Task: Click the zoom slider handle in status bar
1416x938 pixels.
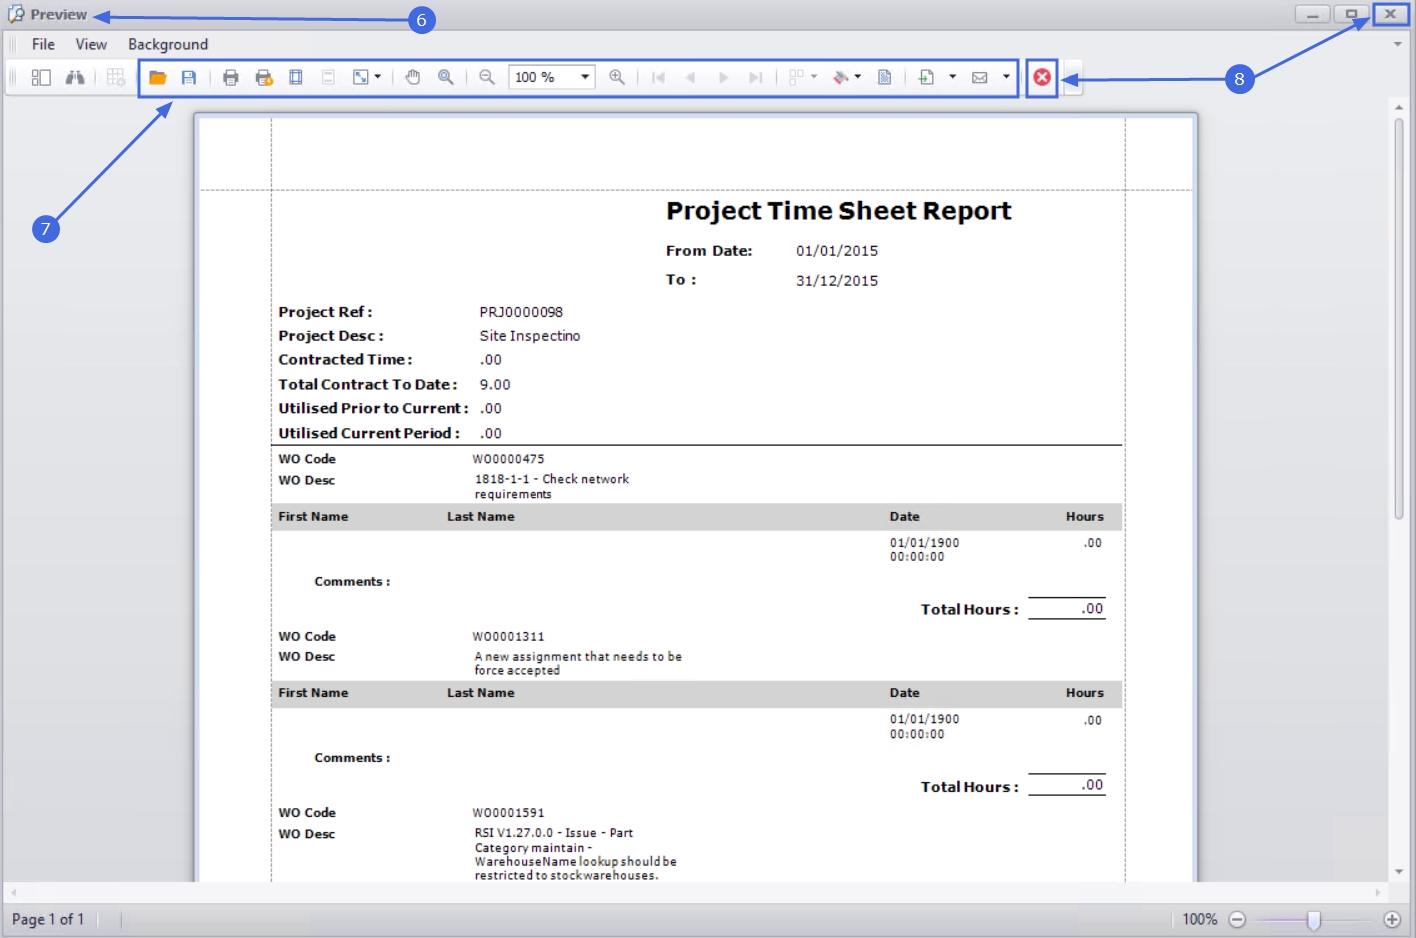Action: click(x=1314, y=919)
